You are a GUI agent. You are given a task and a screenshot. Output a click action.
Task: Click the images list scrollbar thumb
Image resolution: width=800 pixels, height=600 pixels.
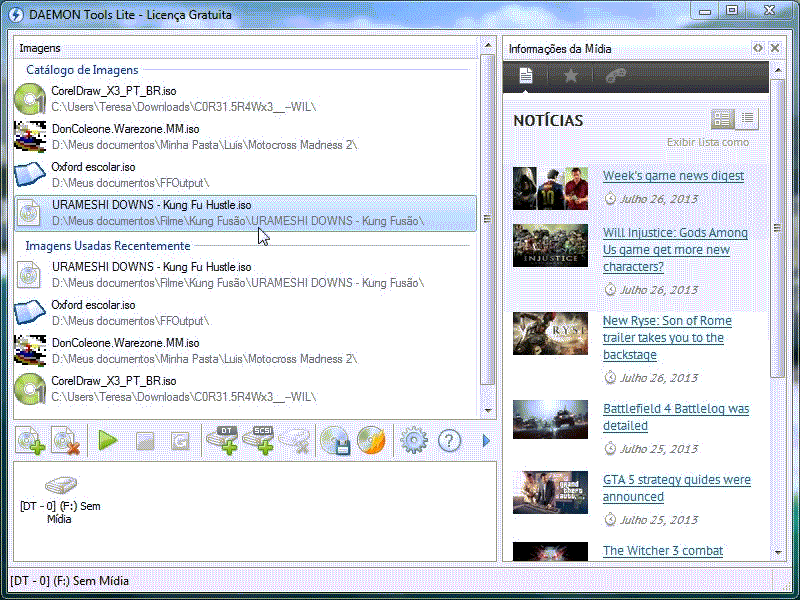[488, 219]
